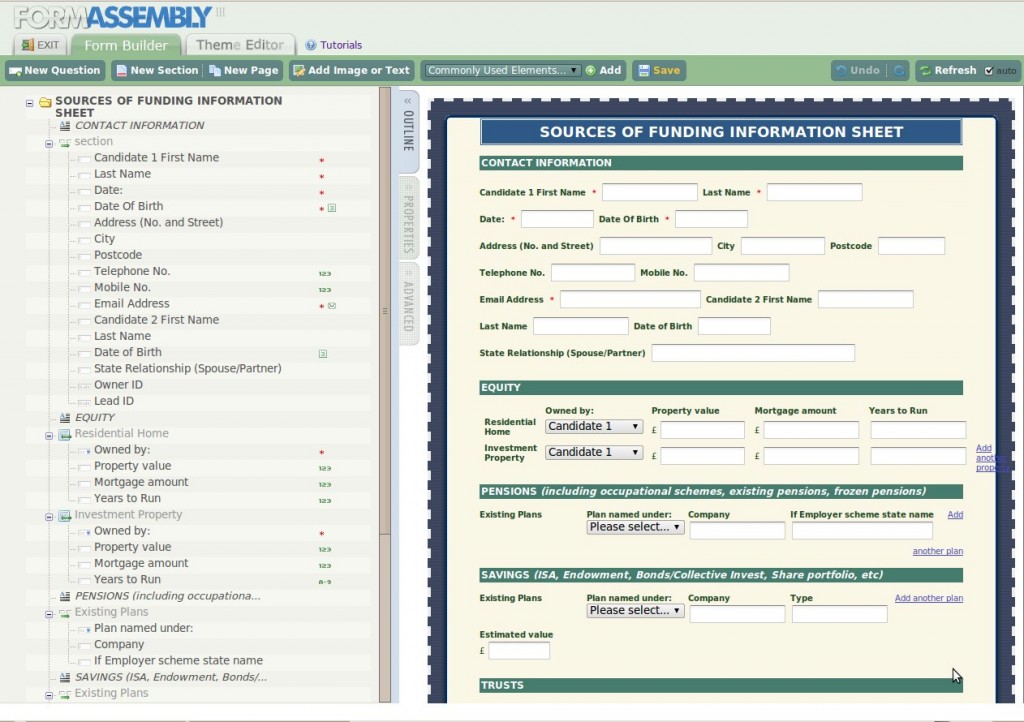Click the section icon next to 'section'
Screen dimensions: 1024x722
point(65,142)
